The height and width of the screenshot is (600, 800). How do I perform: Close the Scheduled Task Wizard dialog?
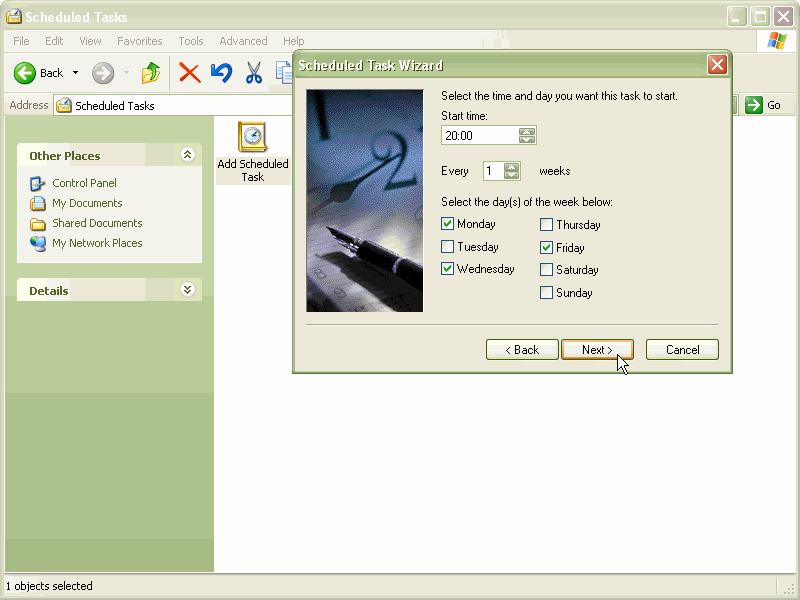(x=717, y=65)
